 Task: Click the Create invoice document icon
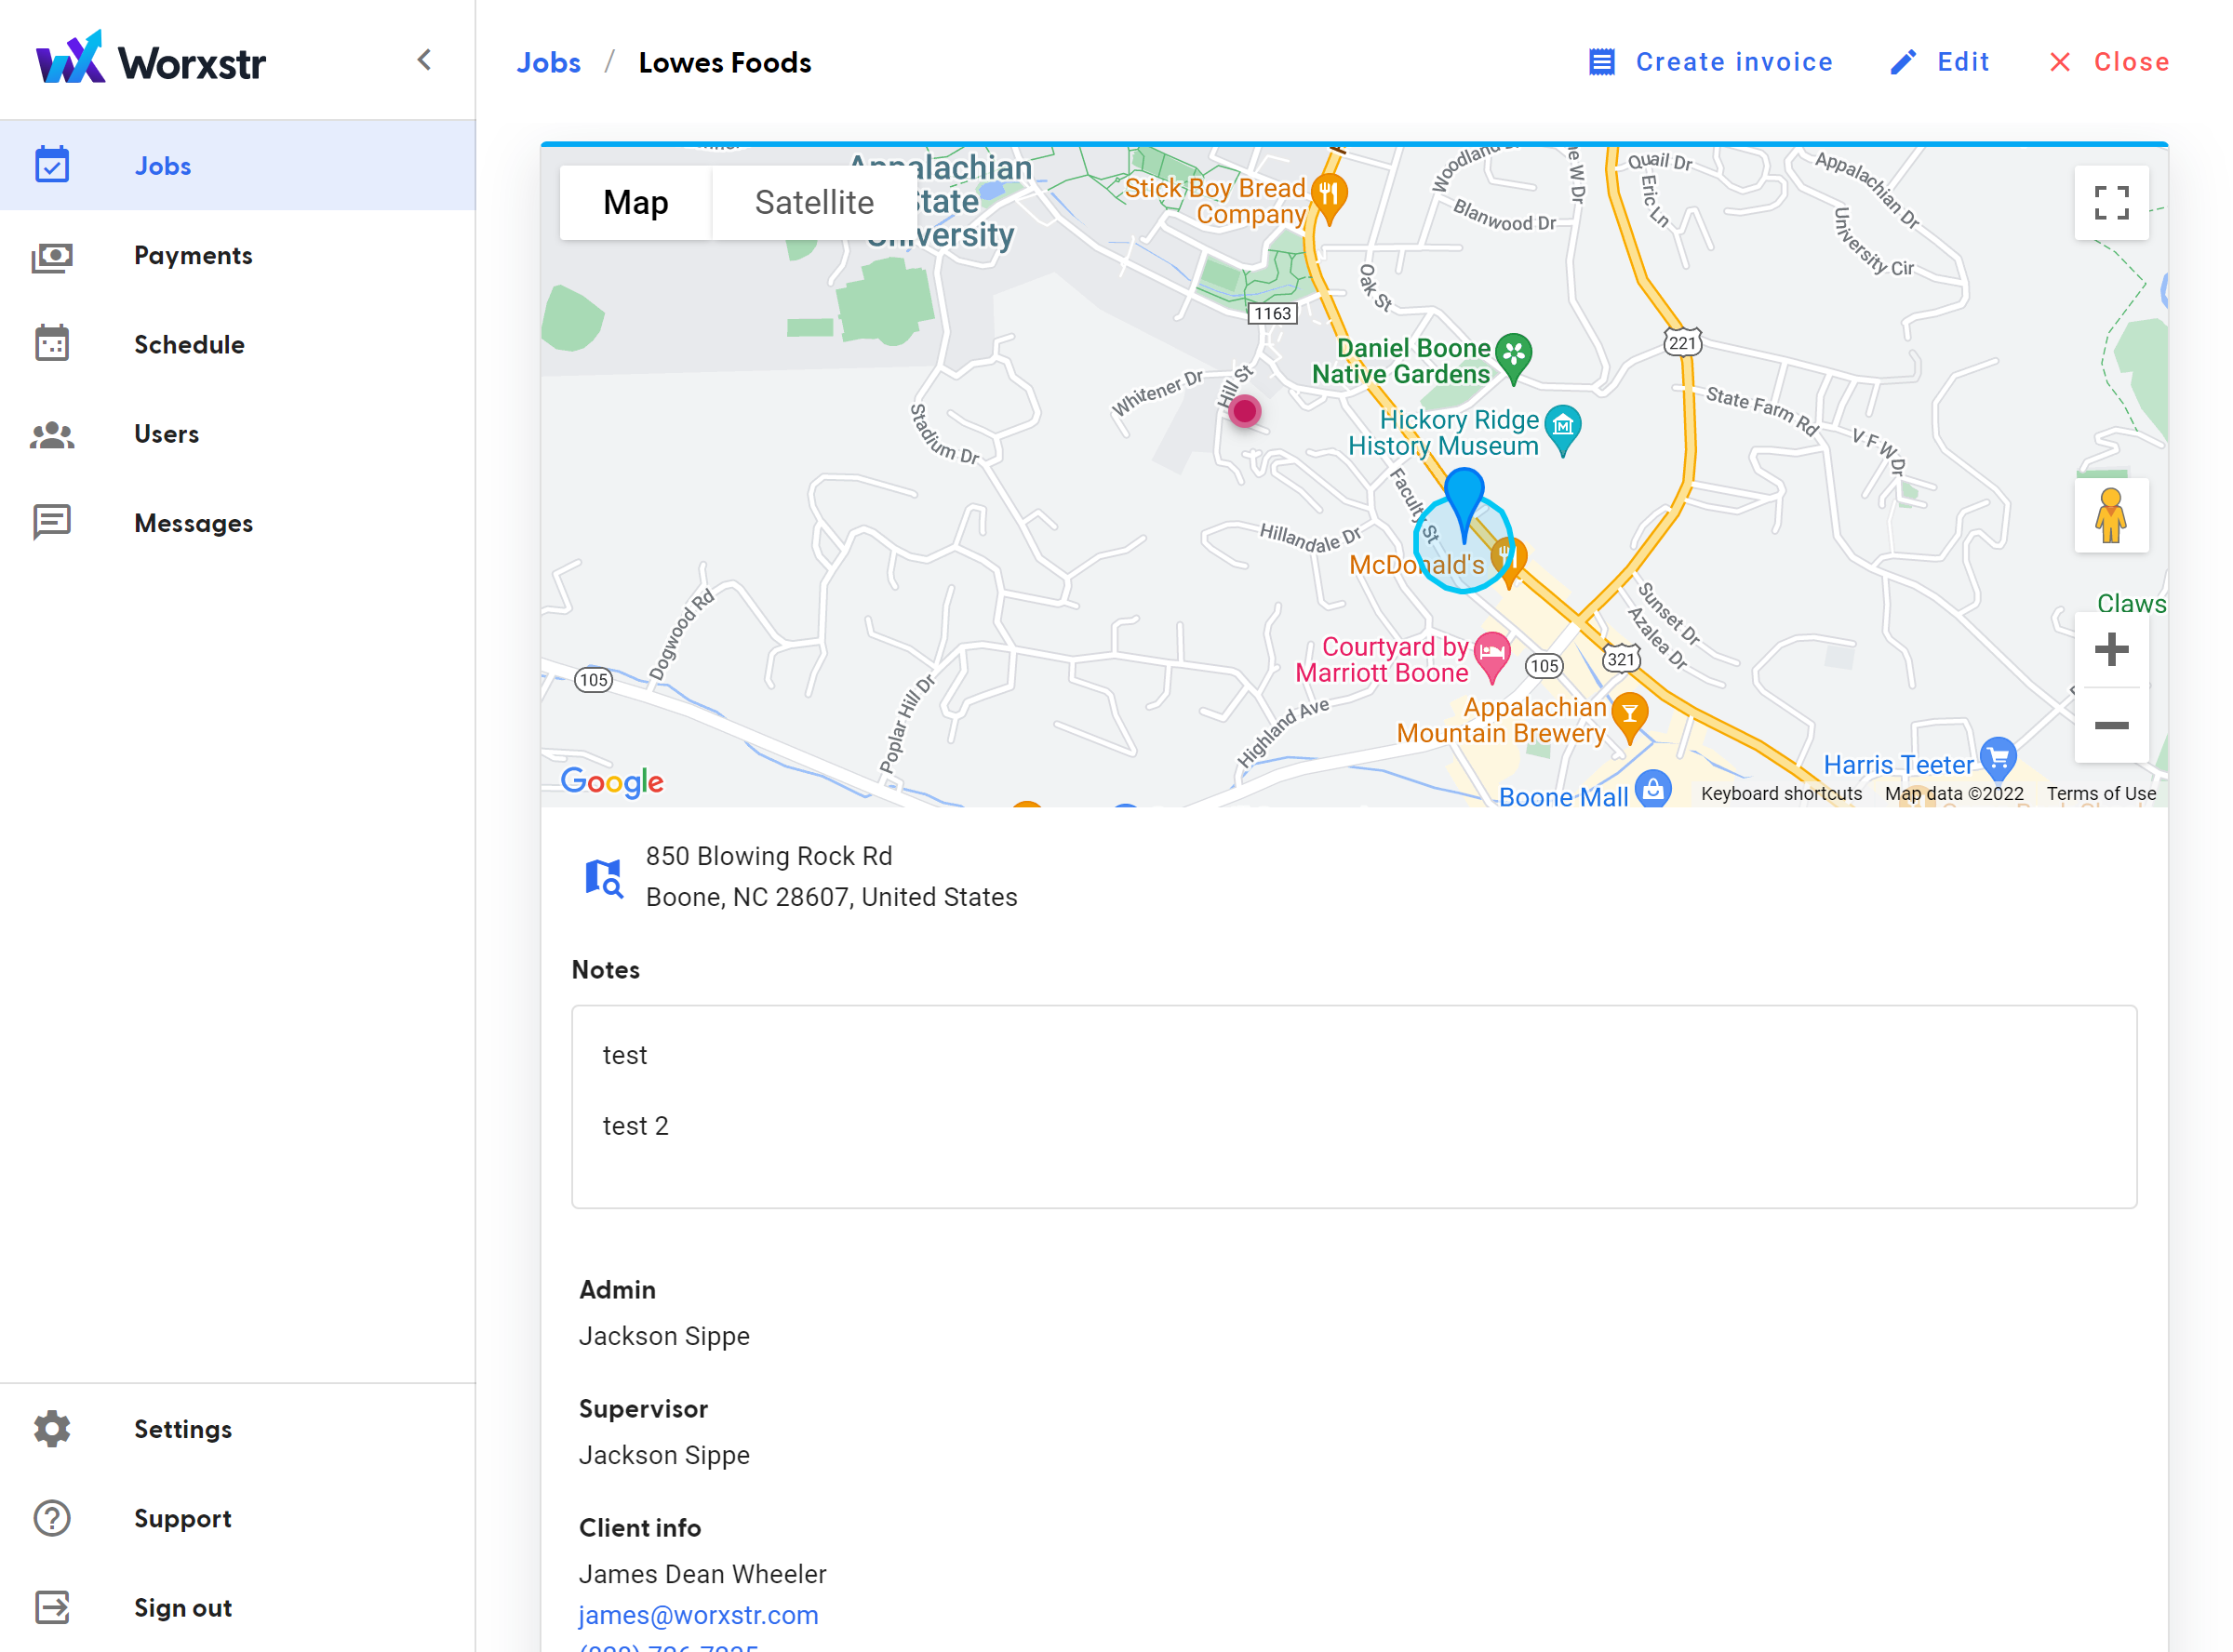1602,62
